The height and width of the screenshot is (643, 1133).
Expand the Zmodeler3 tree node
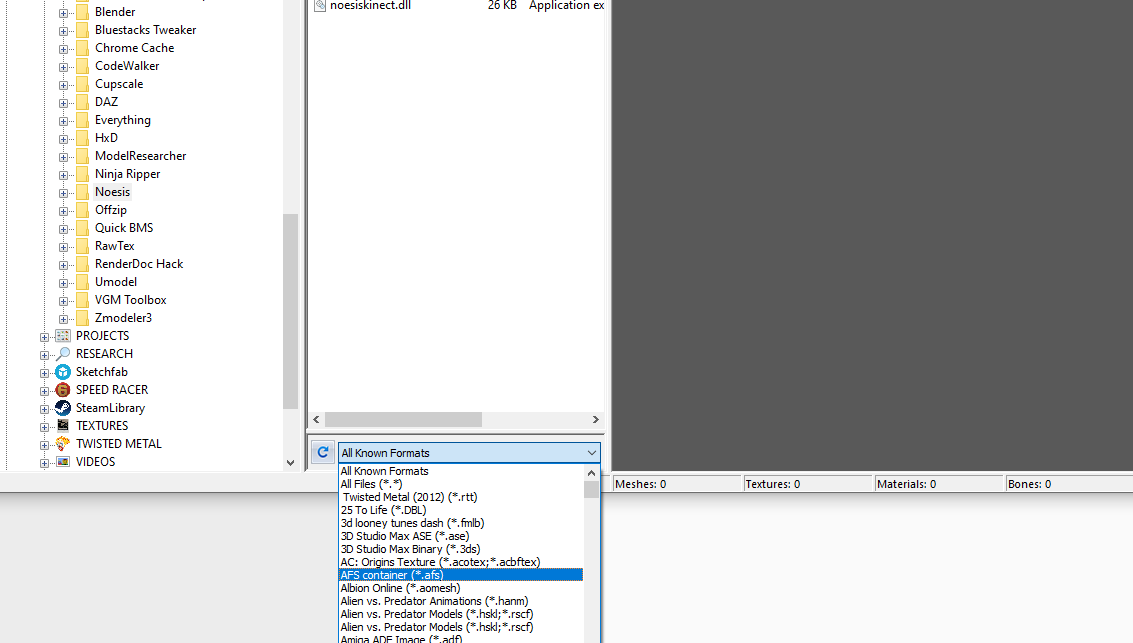(64, 319)
